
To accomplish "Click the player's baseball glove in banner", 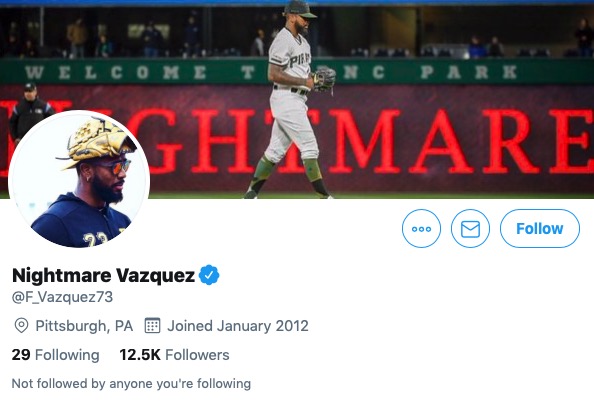I will (323, 80).
